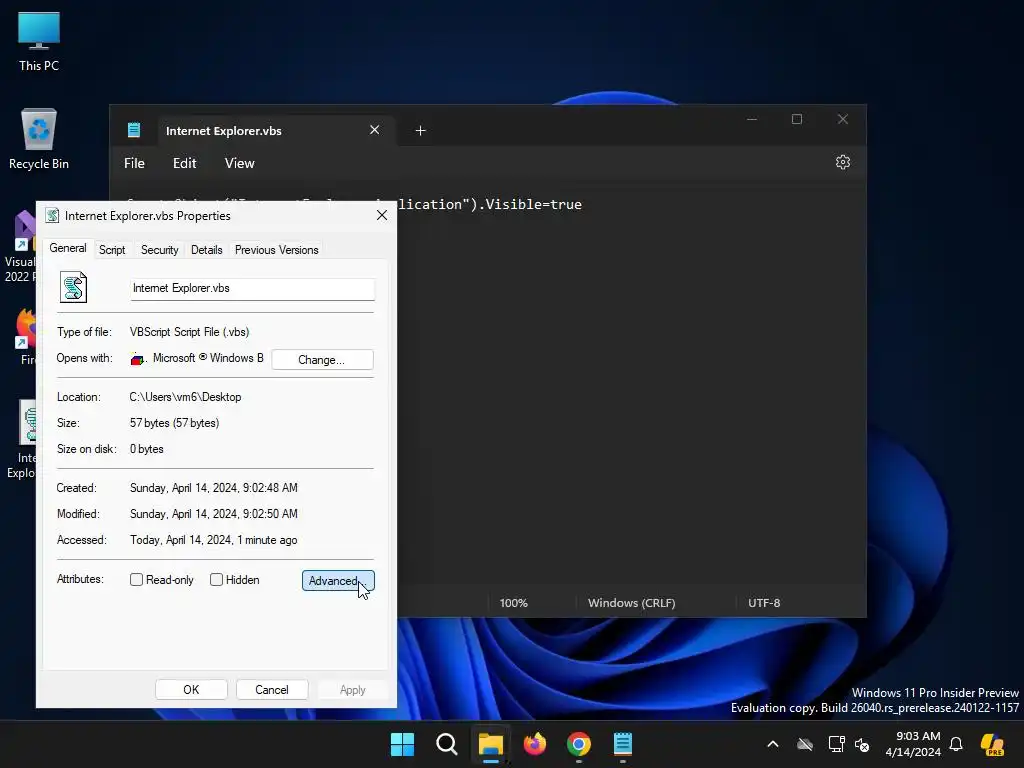This screenshot has height=768, width=1024.
Task: Add a new Notepad tab with plus
Action: 421,131
